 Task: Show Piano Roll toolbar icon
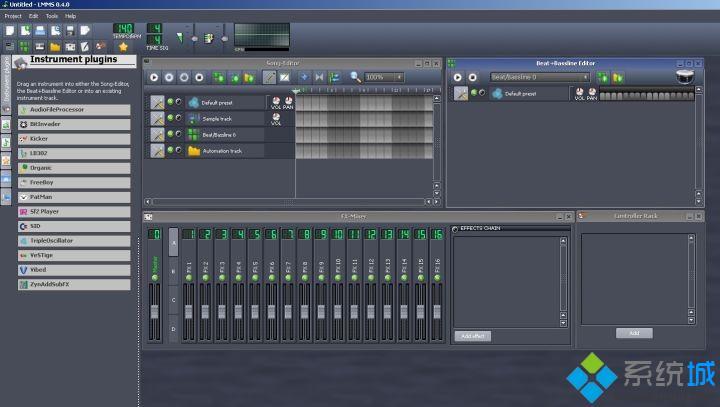point(40,46)
